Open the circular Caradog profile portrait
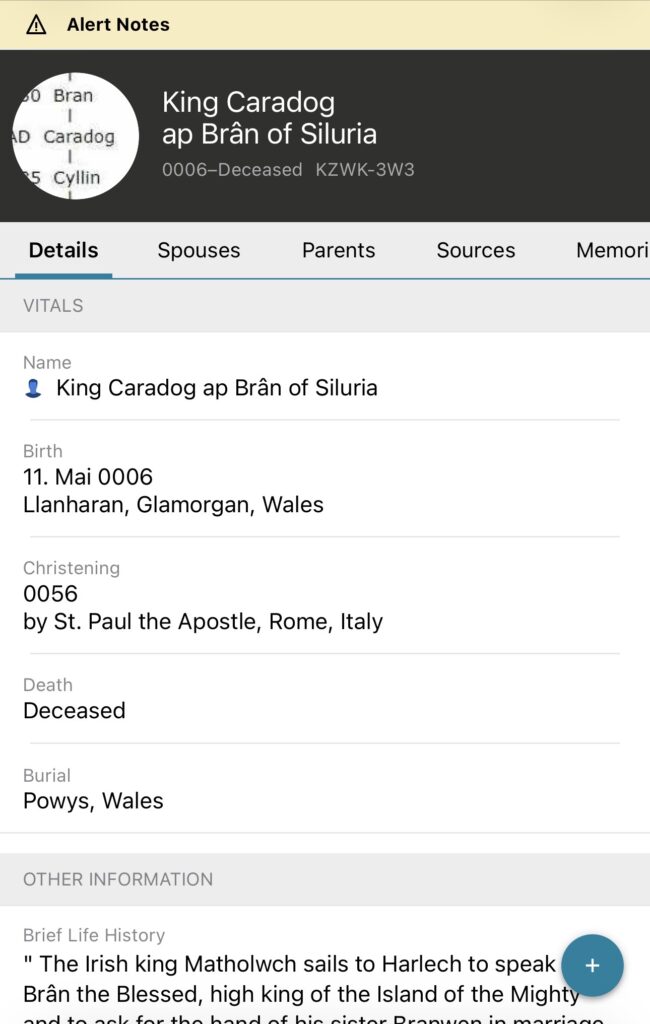 (x=75, y=136)
